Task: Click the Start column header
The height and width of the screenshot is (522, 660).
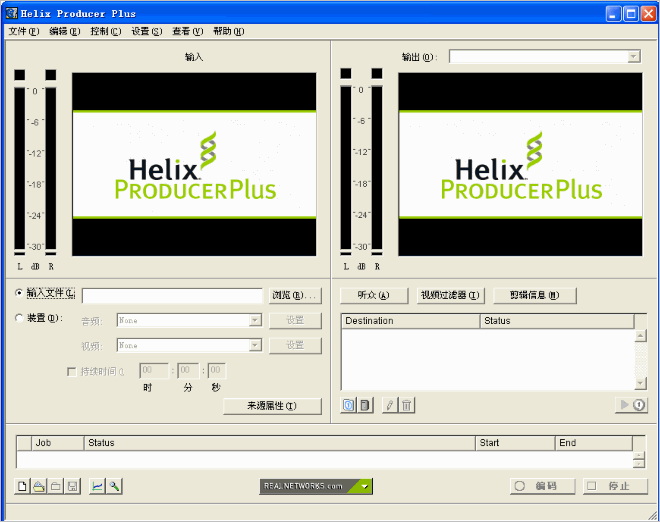Action: click(515, 443)
